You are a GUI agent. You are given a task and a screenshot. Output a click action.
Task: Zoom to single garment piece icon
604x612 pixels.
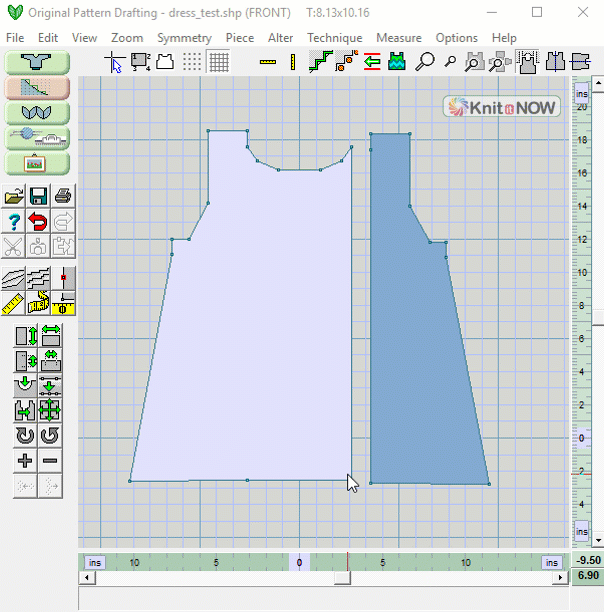[474, 62]
